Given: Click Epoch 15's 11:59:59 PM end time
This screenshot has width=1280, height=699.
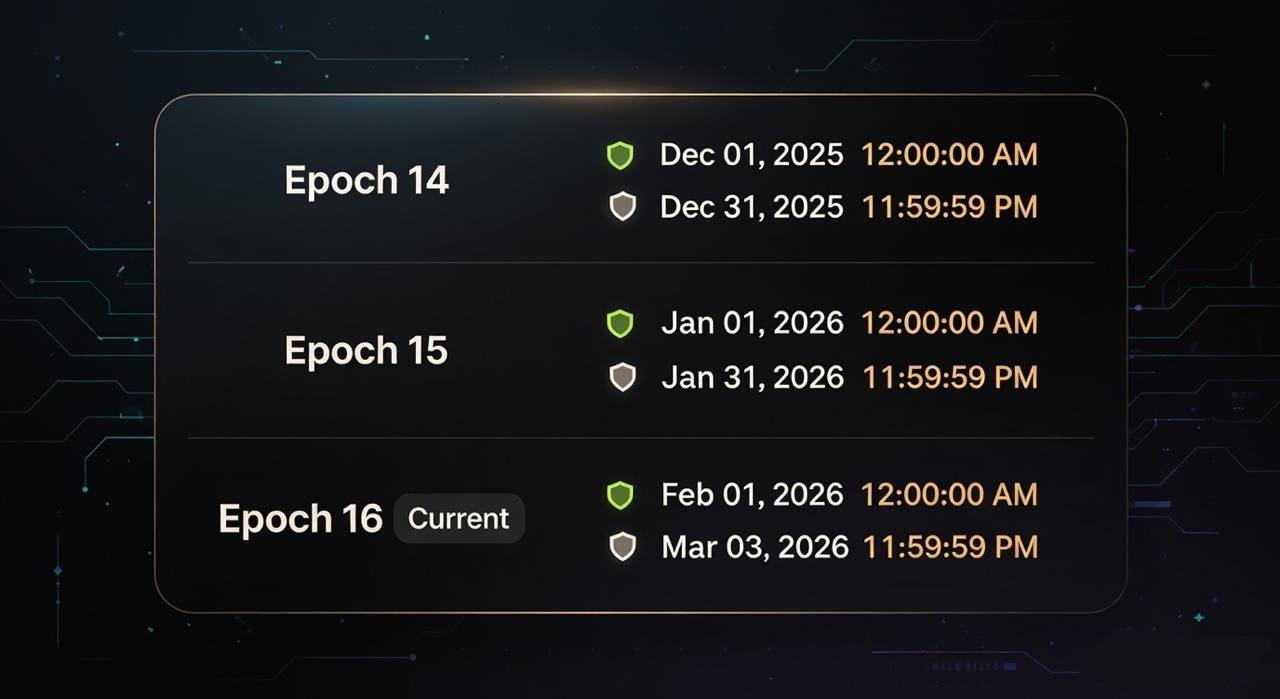Looking at the screenshot, I should [950, 377].
